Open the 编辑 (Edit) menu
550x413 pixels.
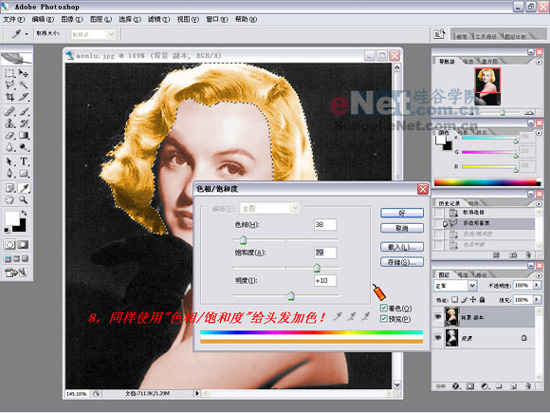43,19
